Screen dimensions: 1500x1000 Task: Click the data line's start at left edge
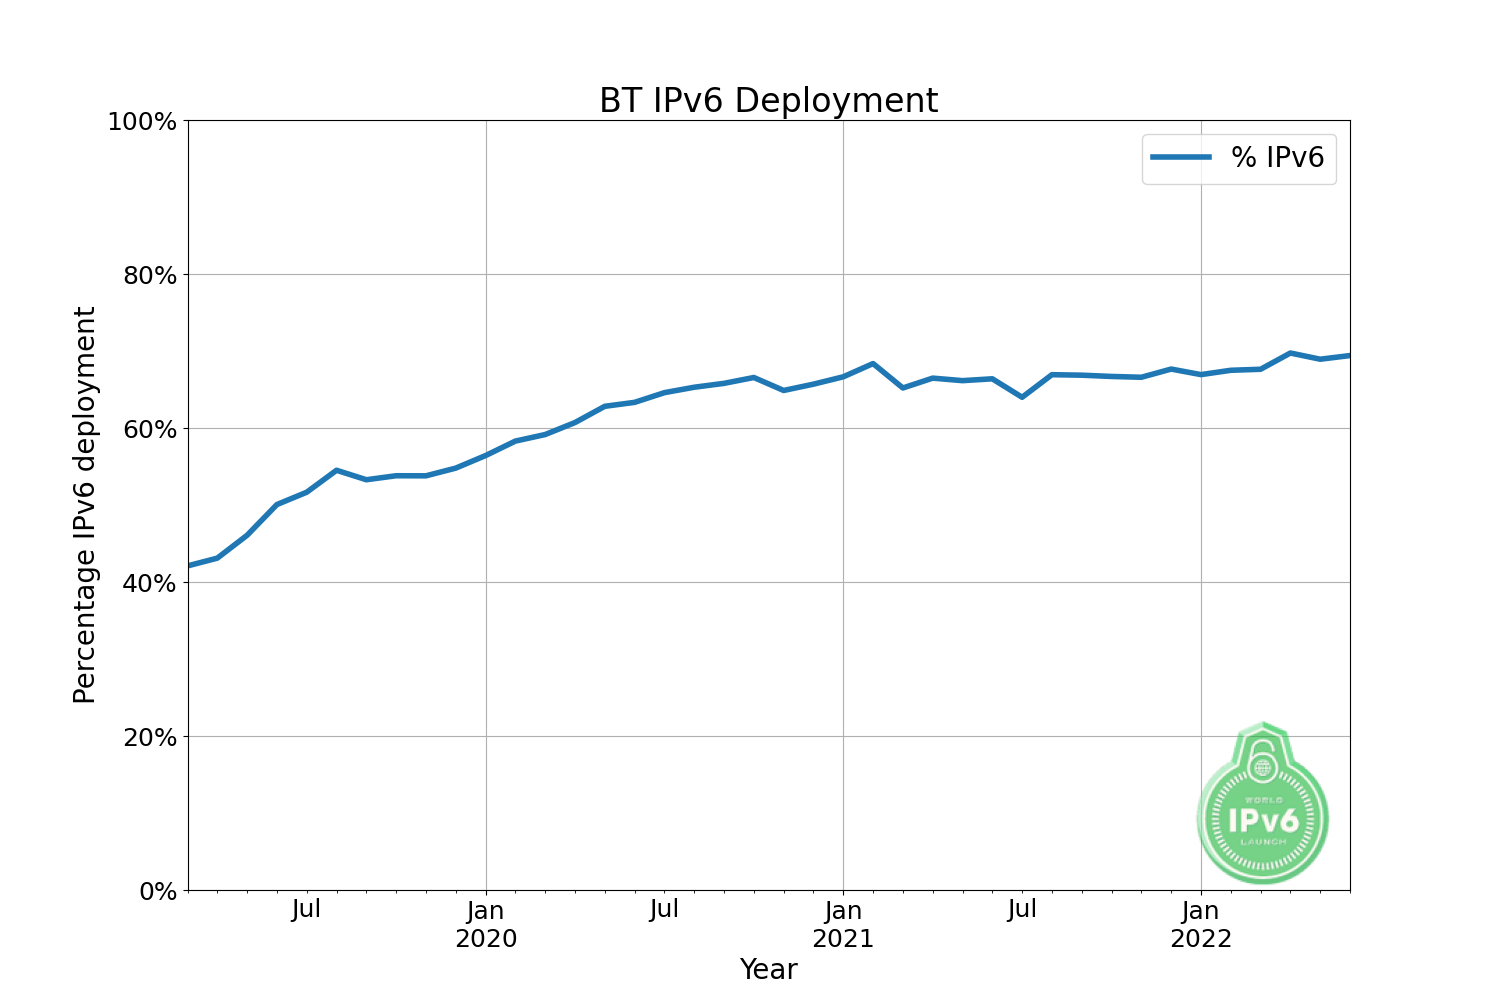coord(192,565)
